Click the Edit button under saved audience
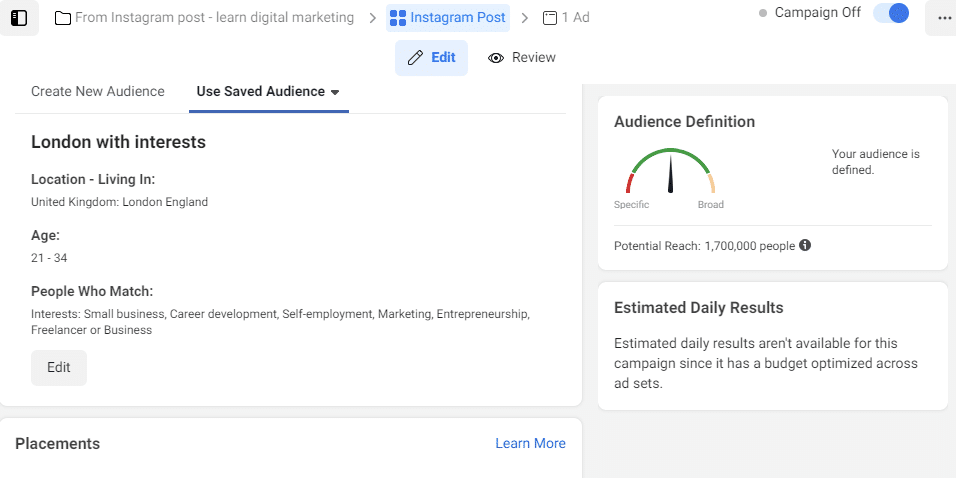The height and width of the screenshot is (478, 956). [59, 368]
